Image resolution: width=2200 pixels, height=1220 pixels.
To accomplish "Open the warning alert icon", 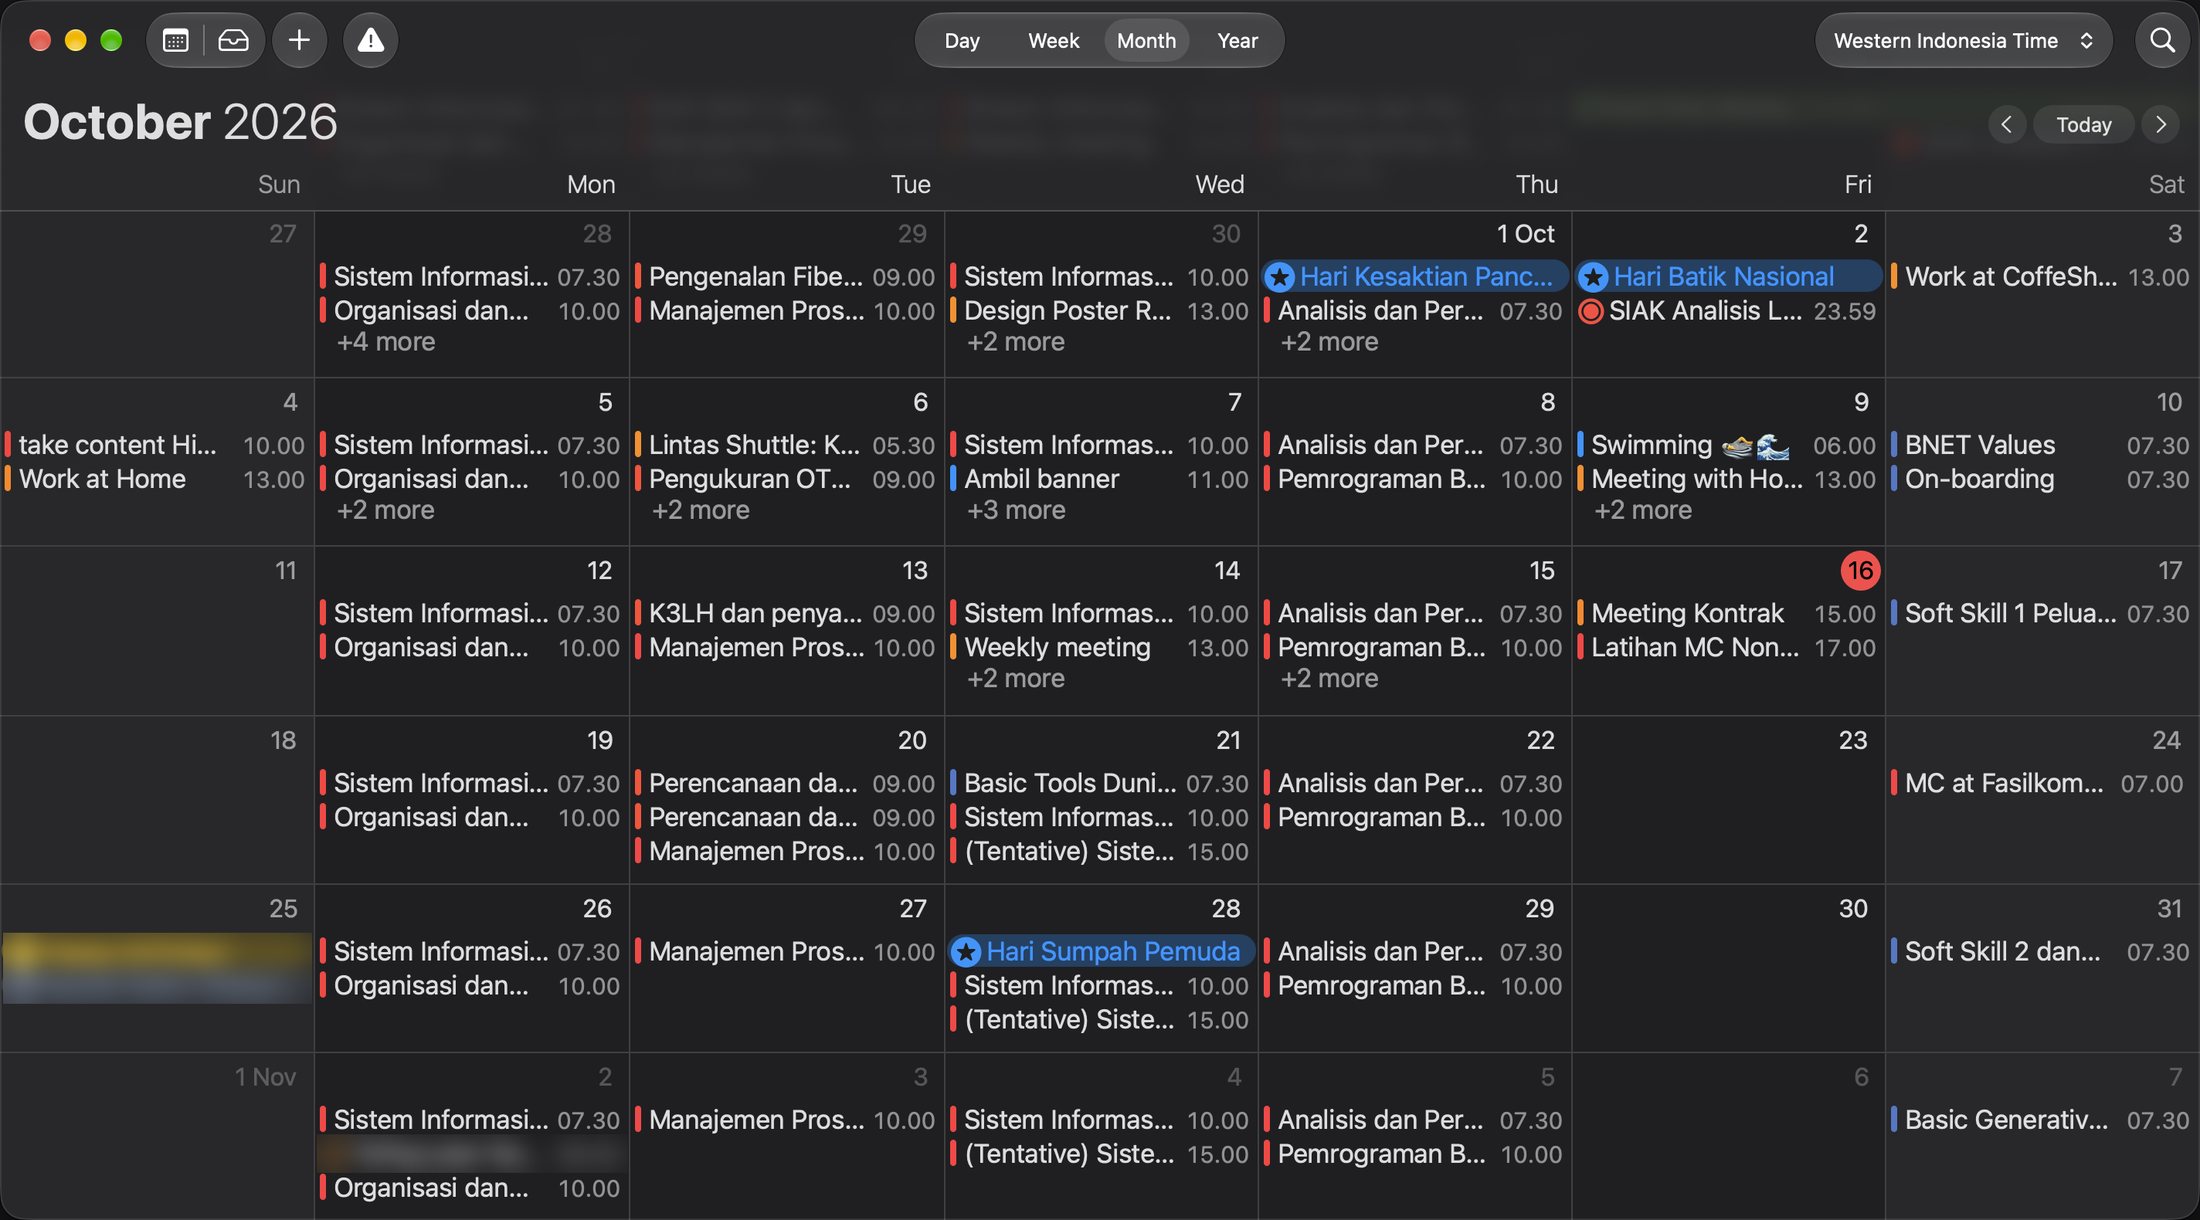I will (x=370, y=41).
